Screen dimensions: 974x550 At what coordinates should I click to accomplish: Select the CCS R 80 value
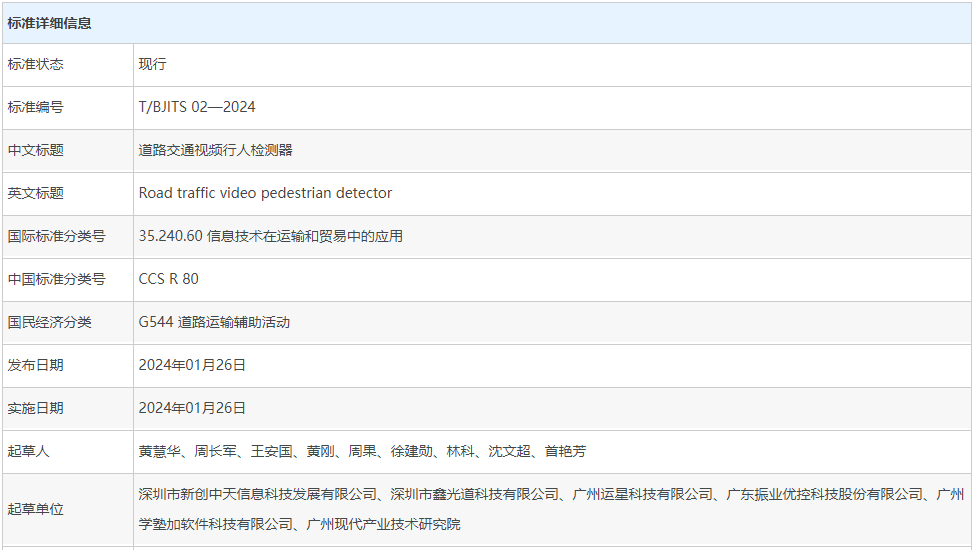tap(169, 279)
